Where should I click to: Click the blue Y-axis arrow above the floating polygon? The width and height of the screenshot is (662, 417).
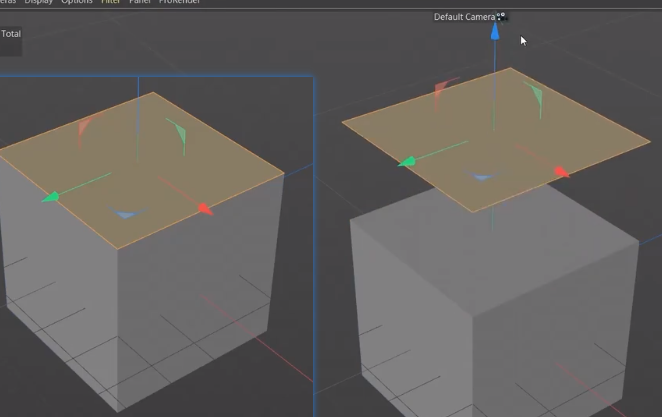495,32
